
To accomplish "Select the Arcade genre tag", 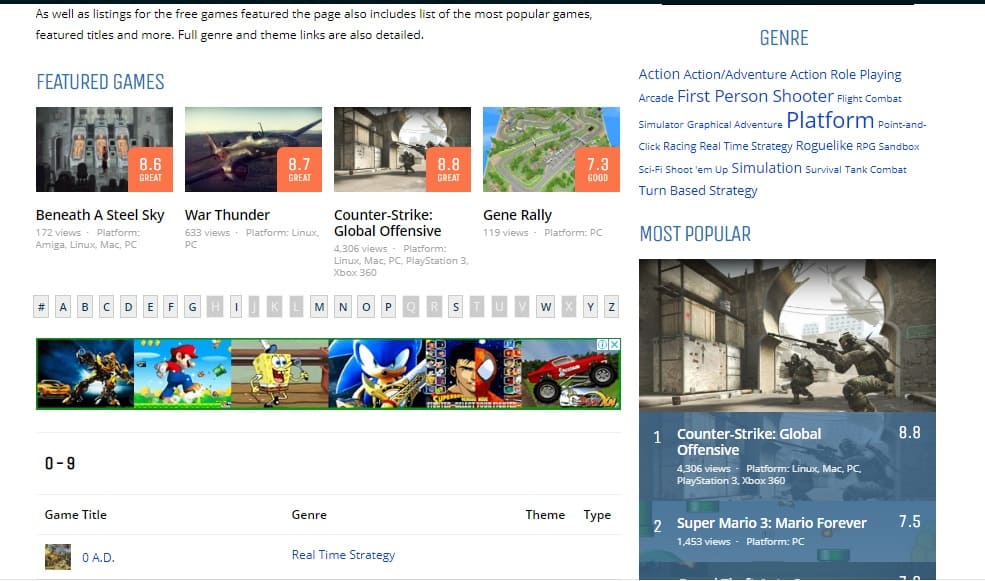I will [656, 98].
